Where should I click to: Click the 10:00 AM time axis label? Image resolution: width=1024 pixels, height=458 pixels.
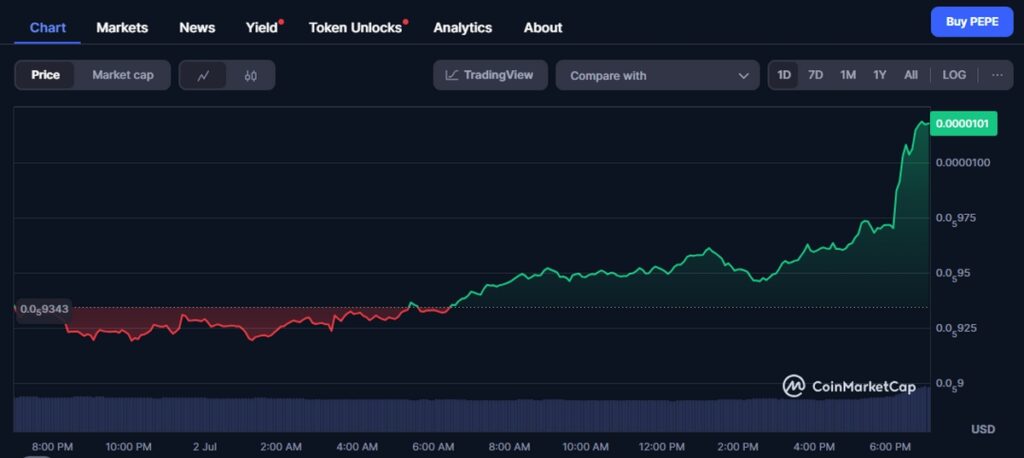click(x=585, y=447)
